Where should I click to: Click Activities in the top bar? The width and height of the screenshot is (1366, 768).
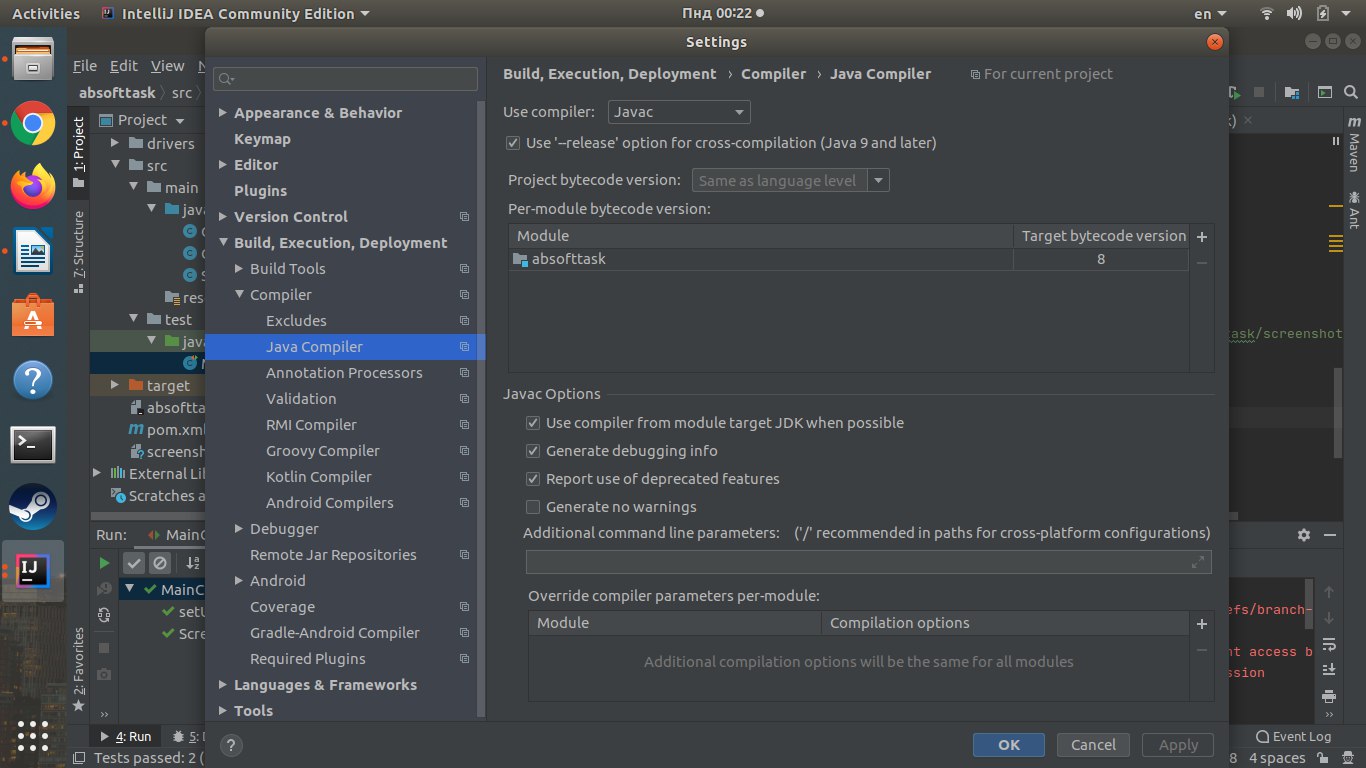[x=46, y=14]
